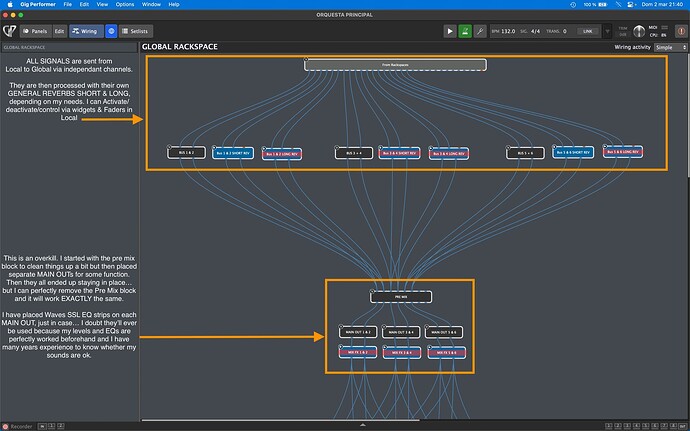Viewport: 690px width, 431px height.
Task: Expand the bottom panel arrow
Action: 363,425
